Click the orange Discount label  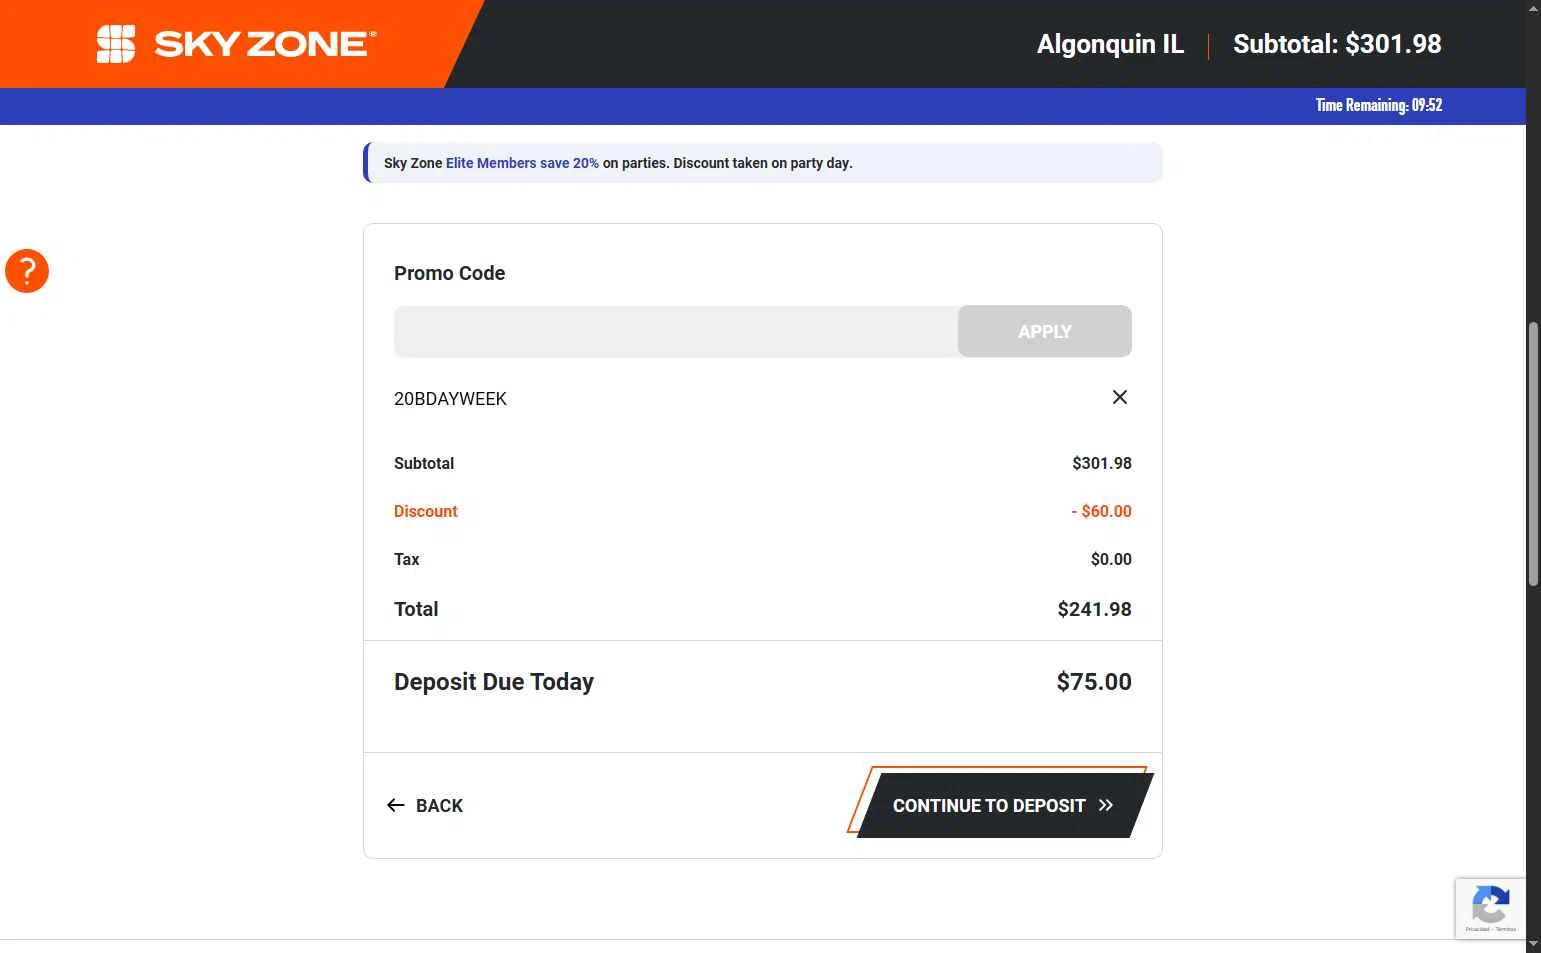(425, 511)
